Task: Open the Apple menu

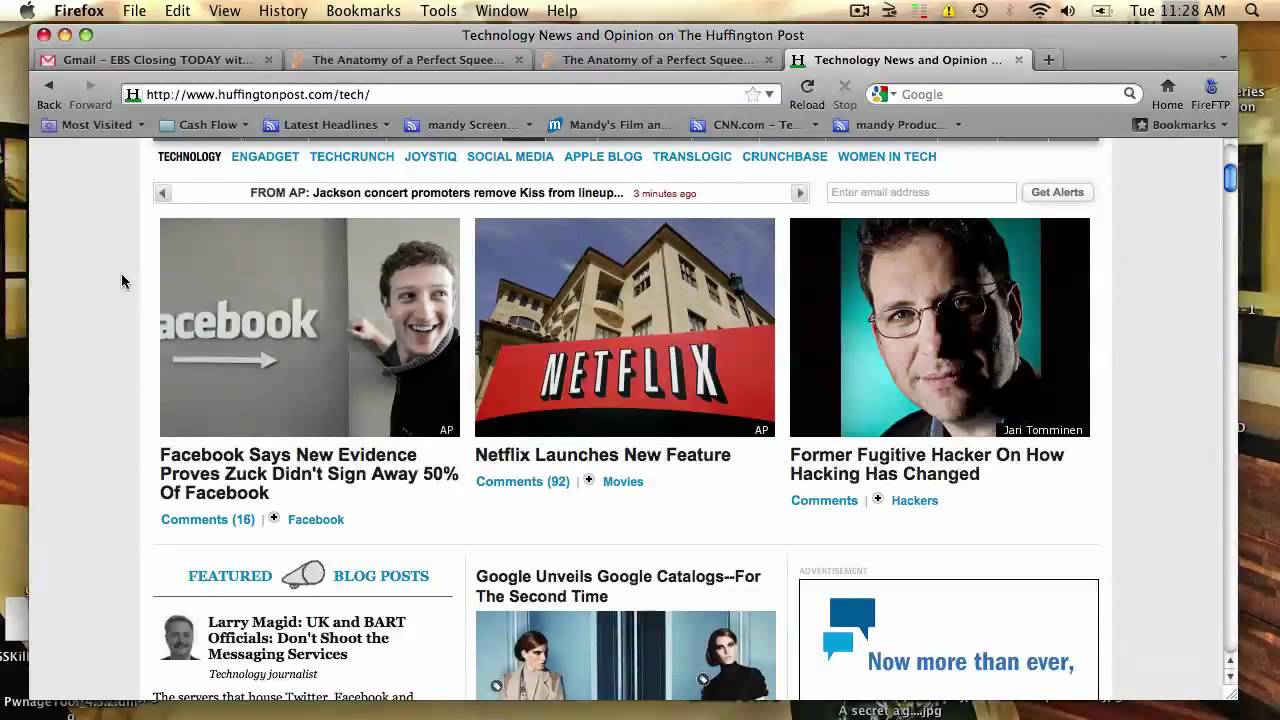Action: (x=27, y=11)
